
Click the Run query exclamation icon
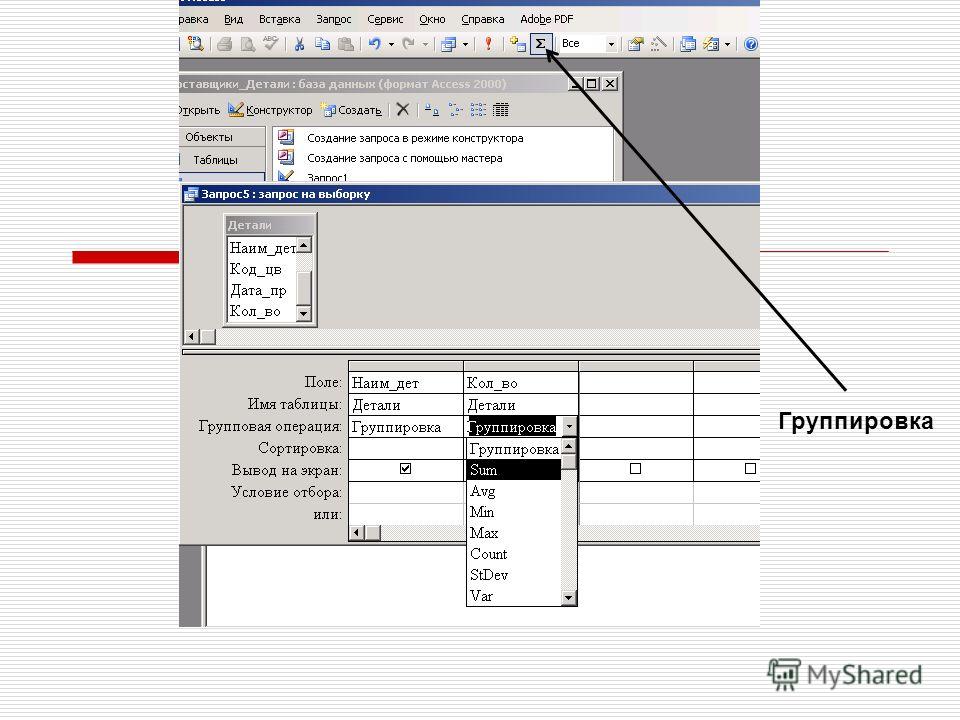[x=488, y=43]
